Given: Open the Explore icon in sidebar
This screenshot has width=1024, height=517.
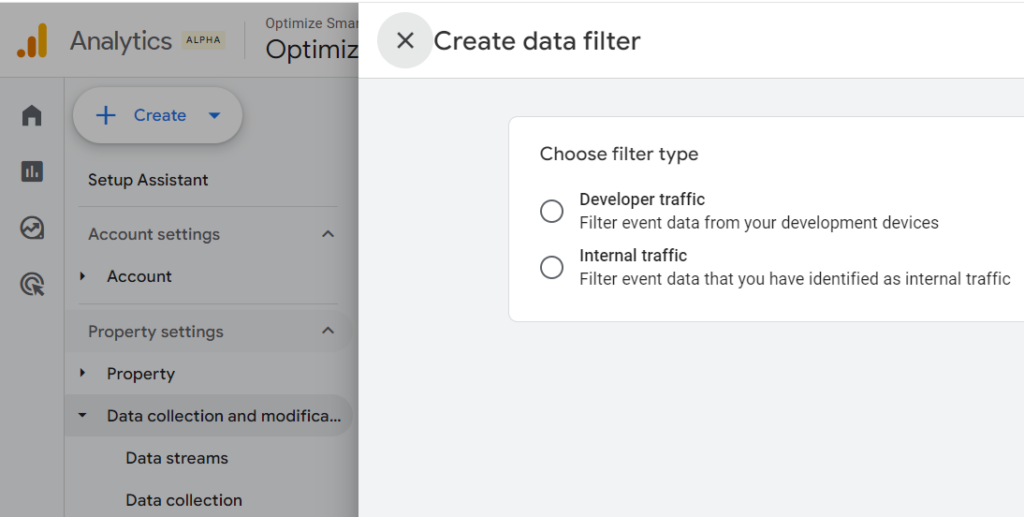Looking at the screenshot, I should point(31,228).
